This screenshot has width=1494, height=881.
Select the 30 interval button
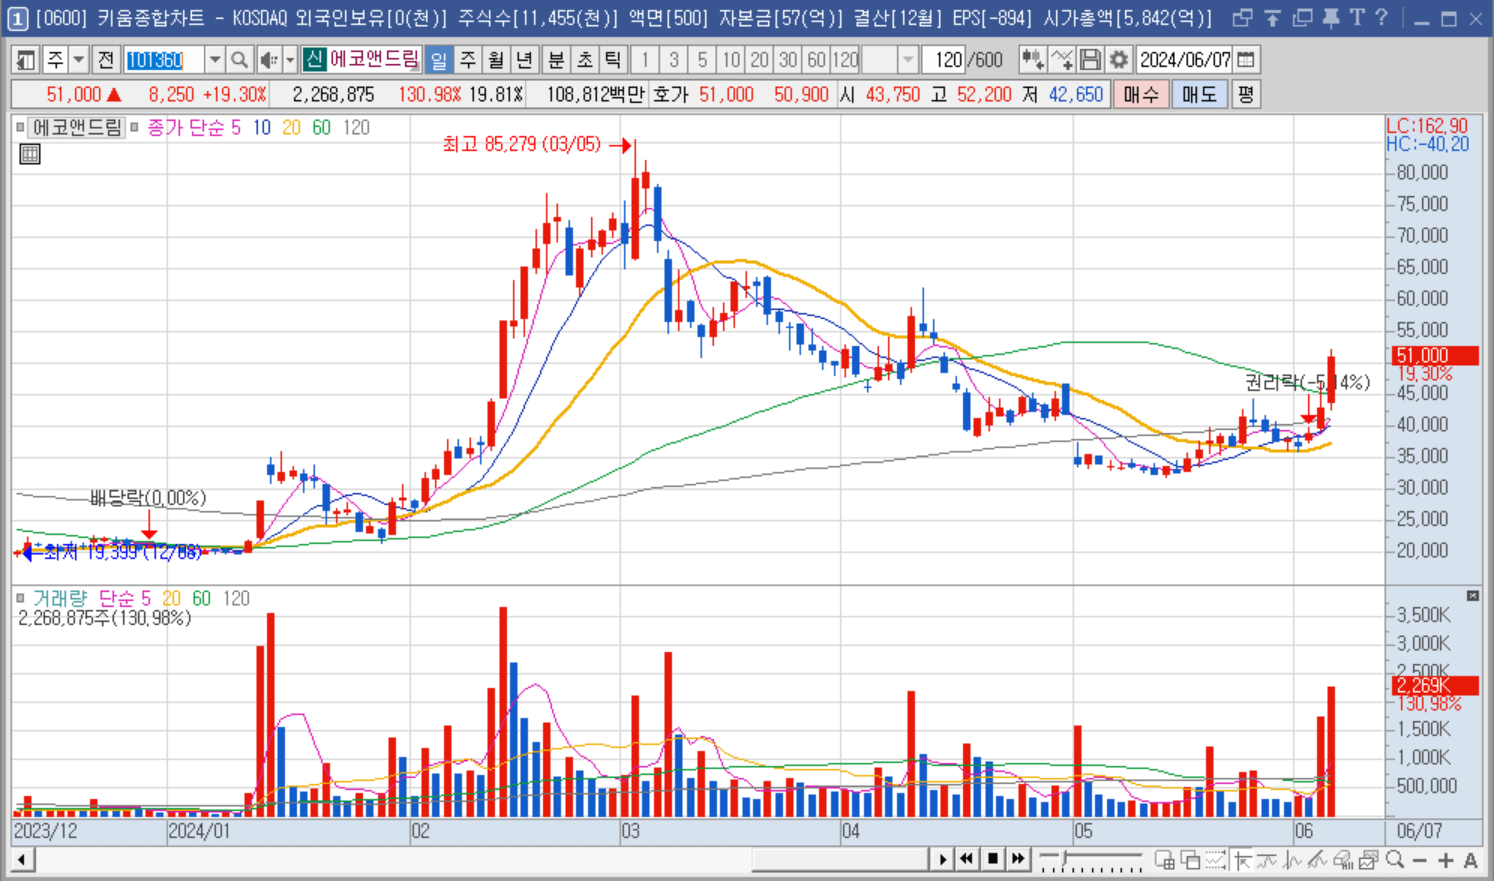pos(788,60)
